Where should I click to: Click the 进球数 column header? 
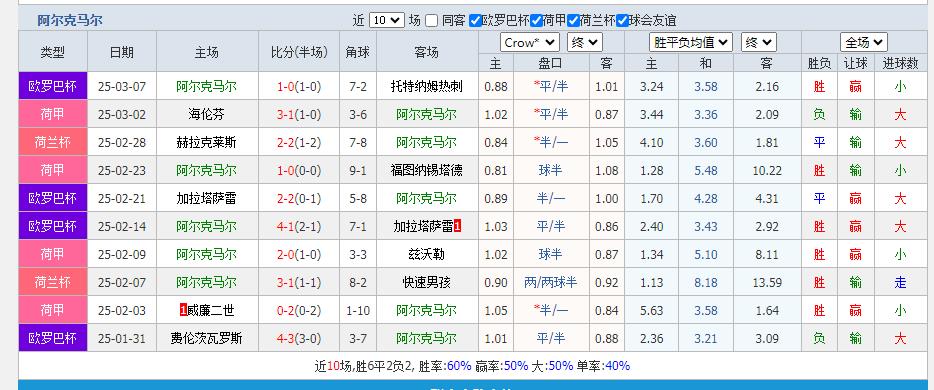pos(900,63)
